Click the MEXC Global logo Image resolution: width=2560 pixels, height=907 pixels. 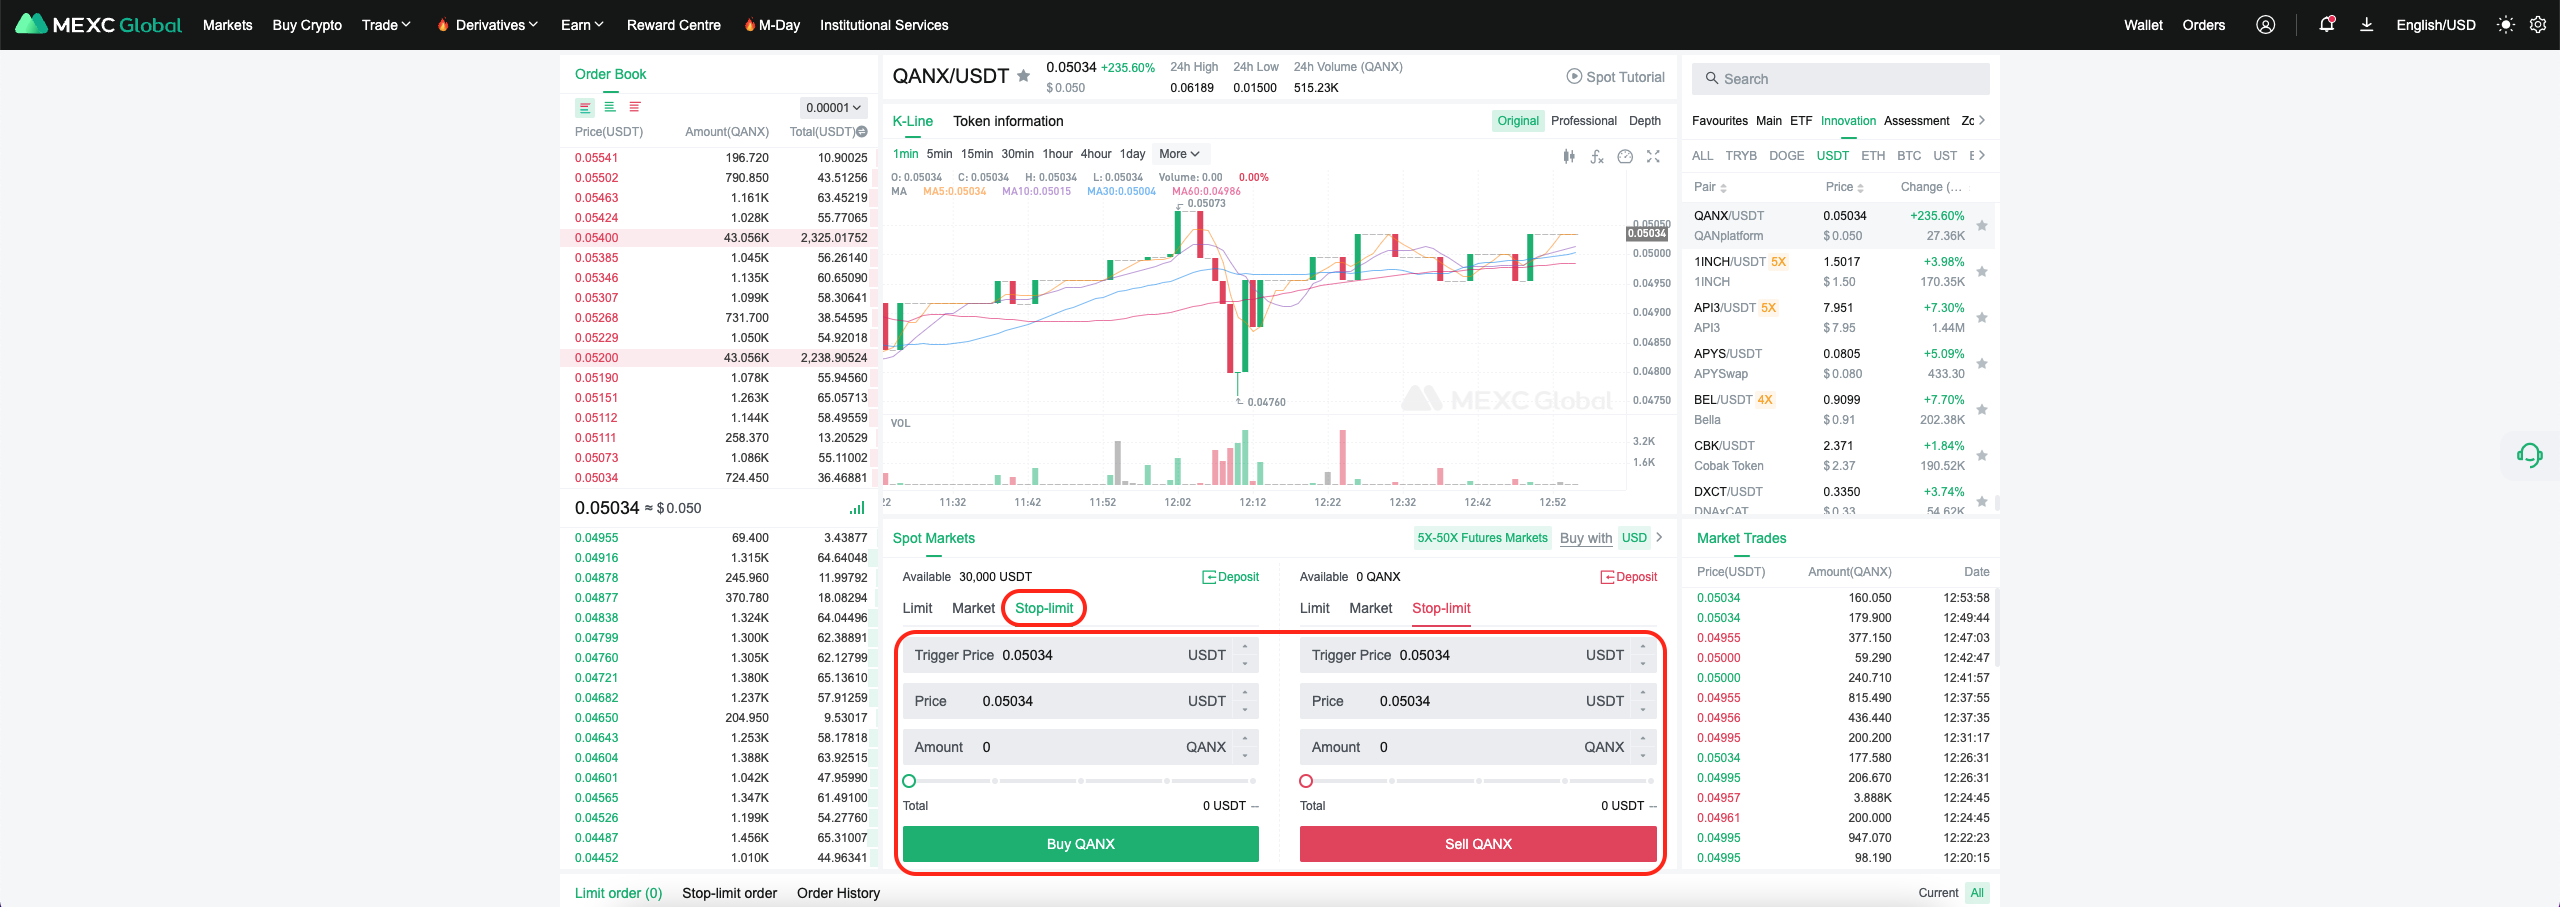99,25
